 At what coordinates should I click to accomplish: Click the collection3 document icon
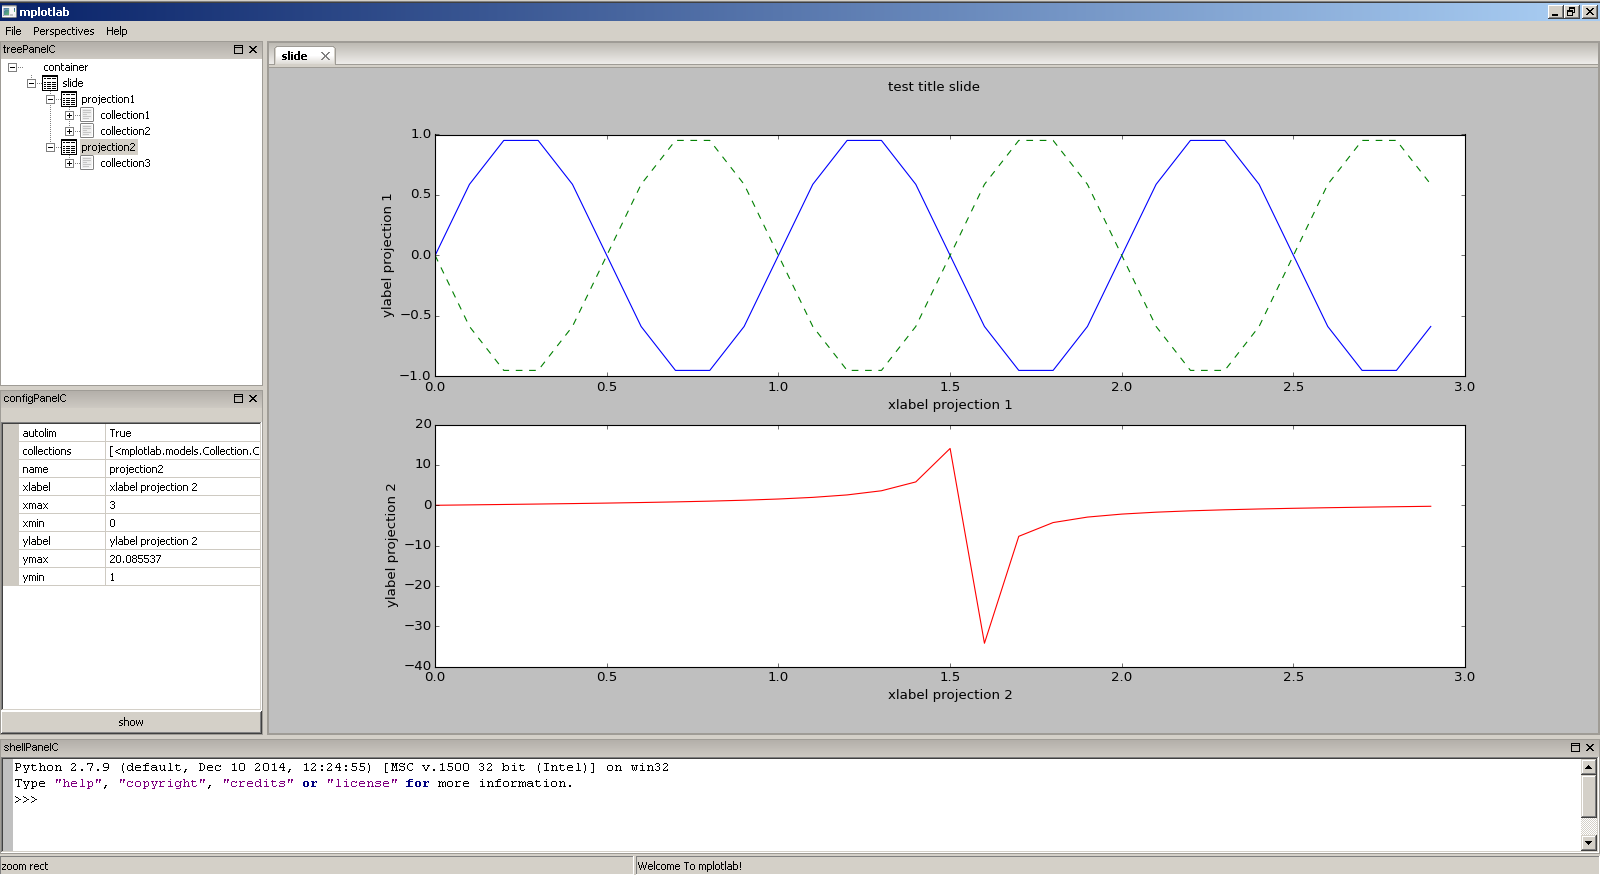(x=87, y=163)
